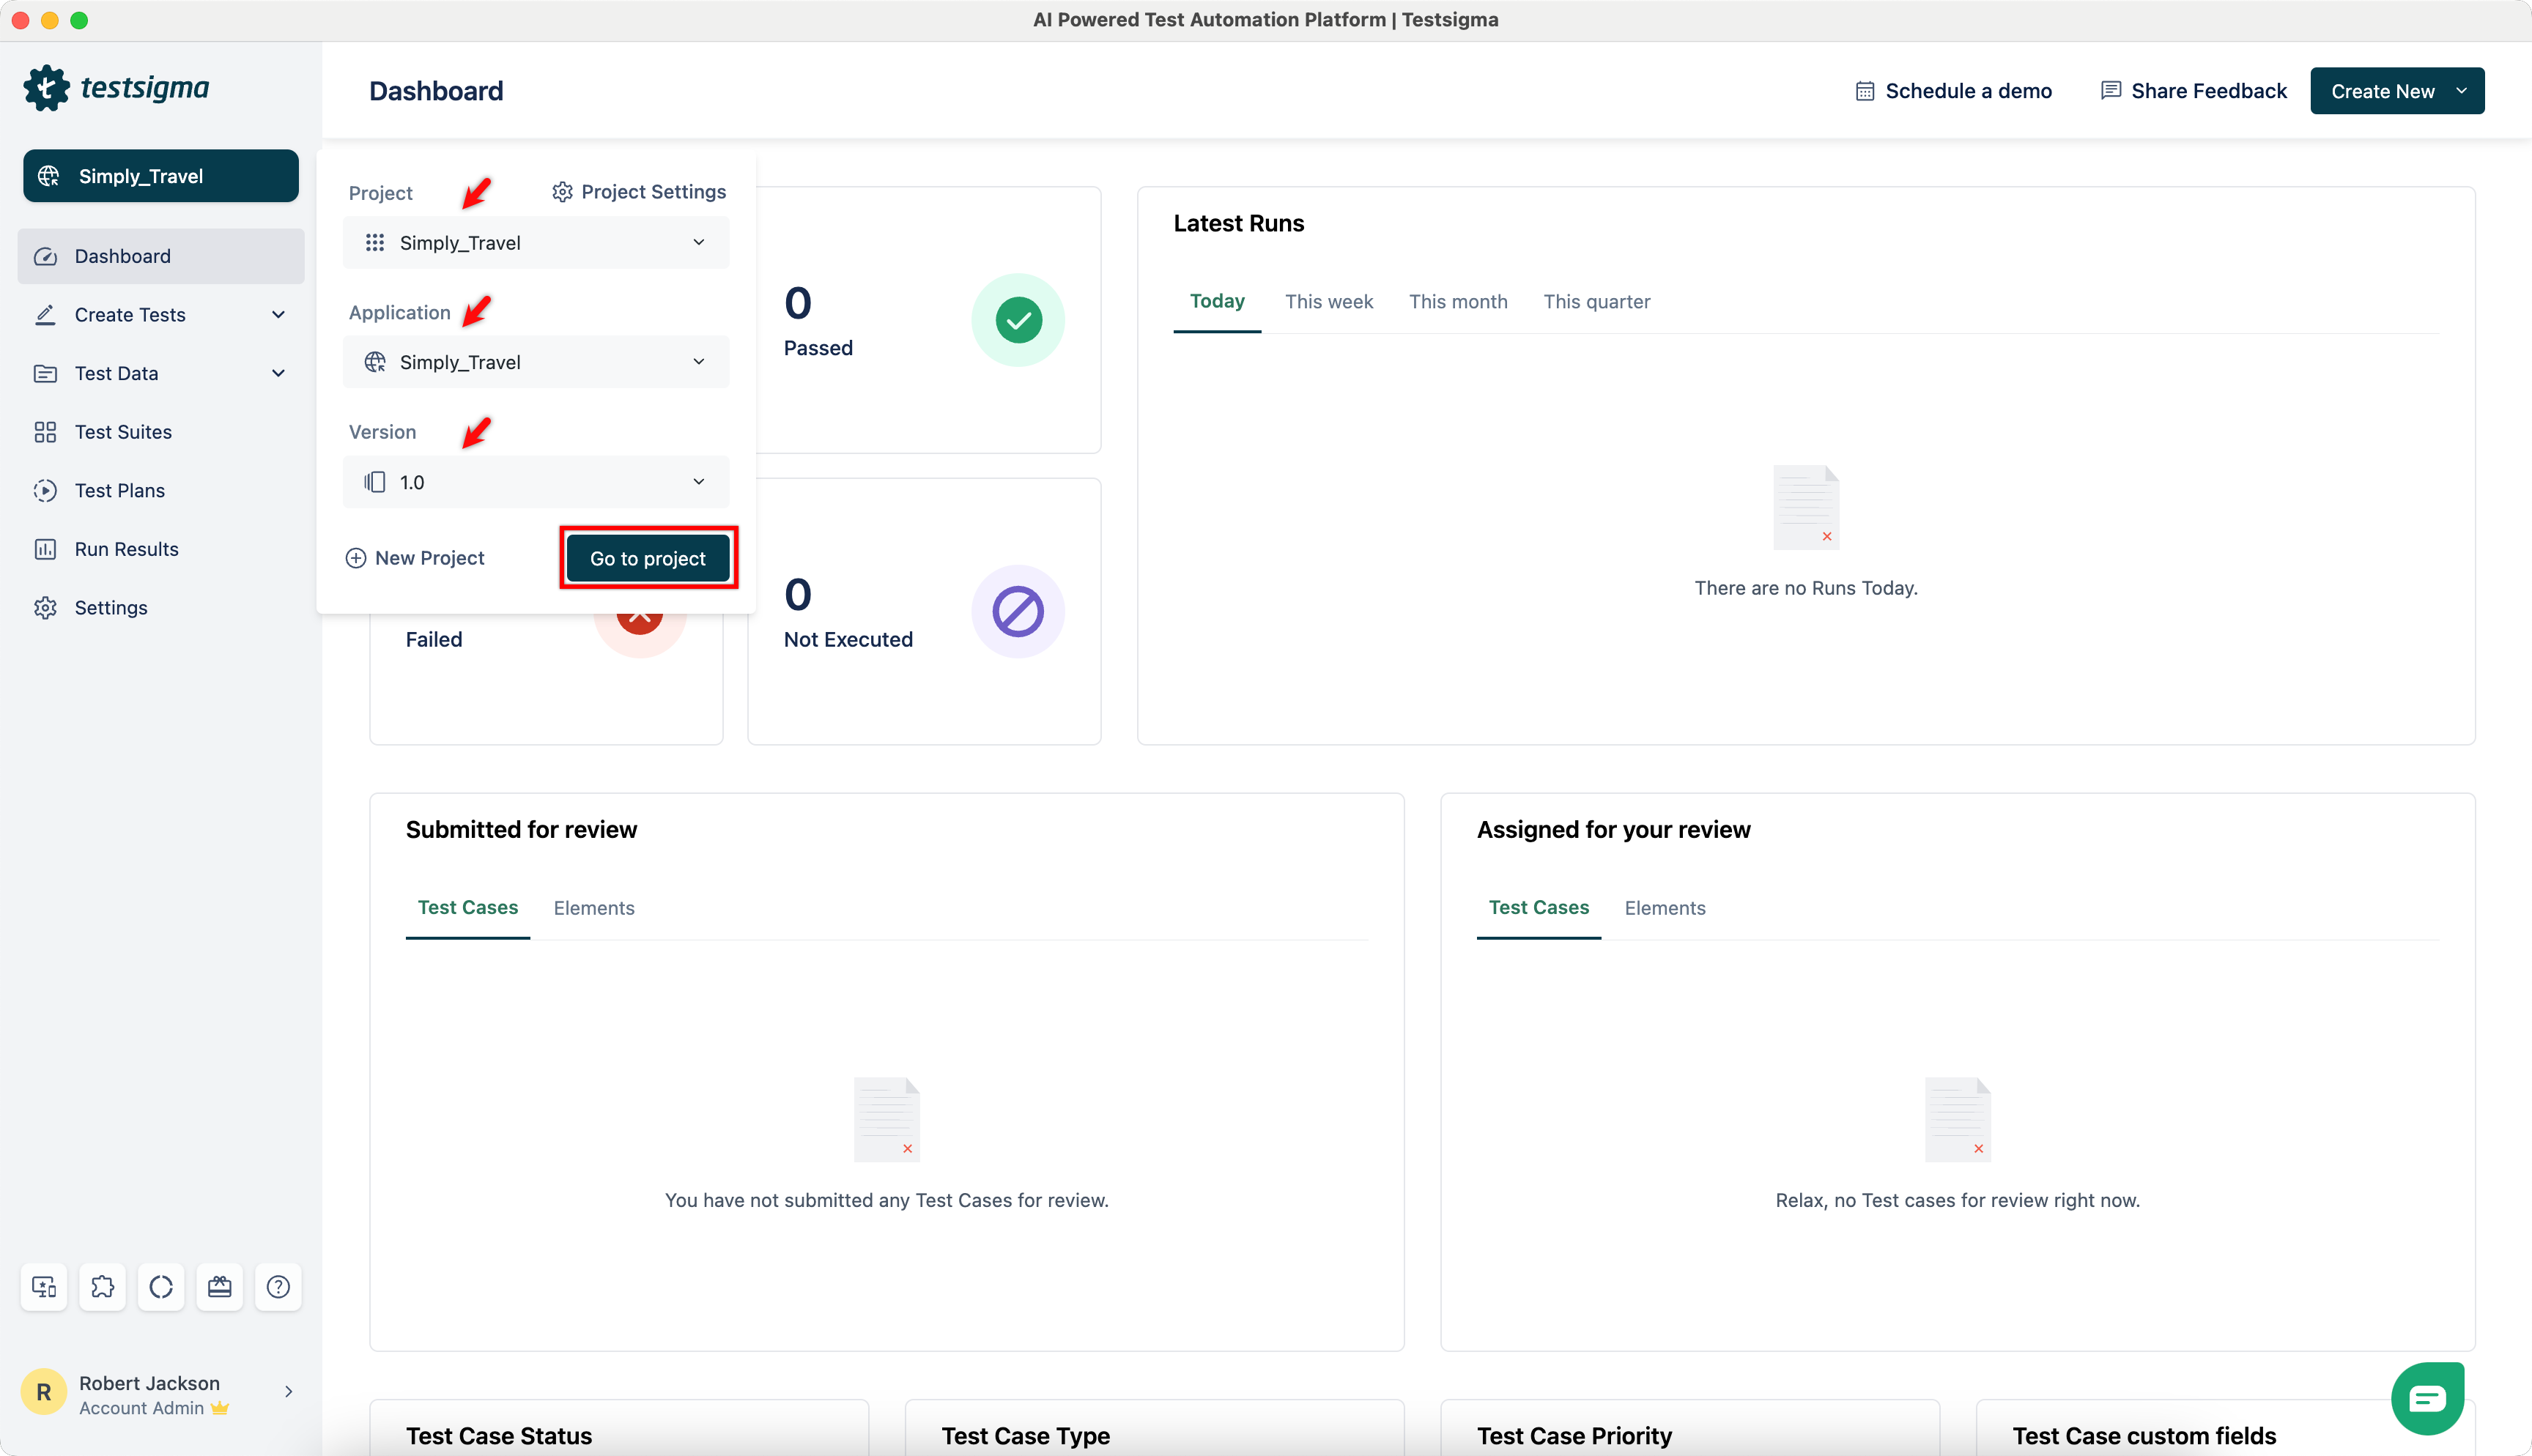
Task: Click the Test Plans play icon
Action: pyautogui.click(x=45, y=490)
